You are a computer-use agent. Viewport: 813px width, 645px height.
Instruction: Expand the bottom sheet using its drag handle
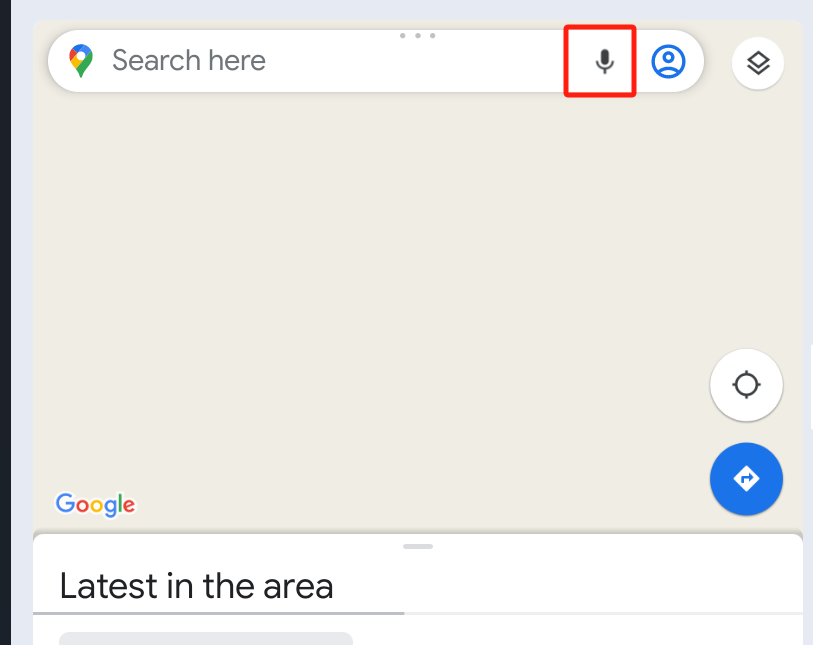pos(418,546)
